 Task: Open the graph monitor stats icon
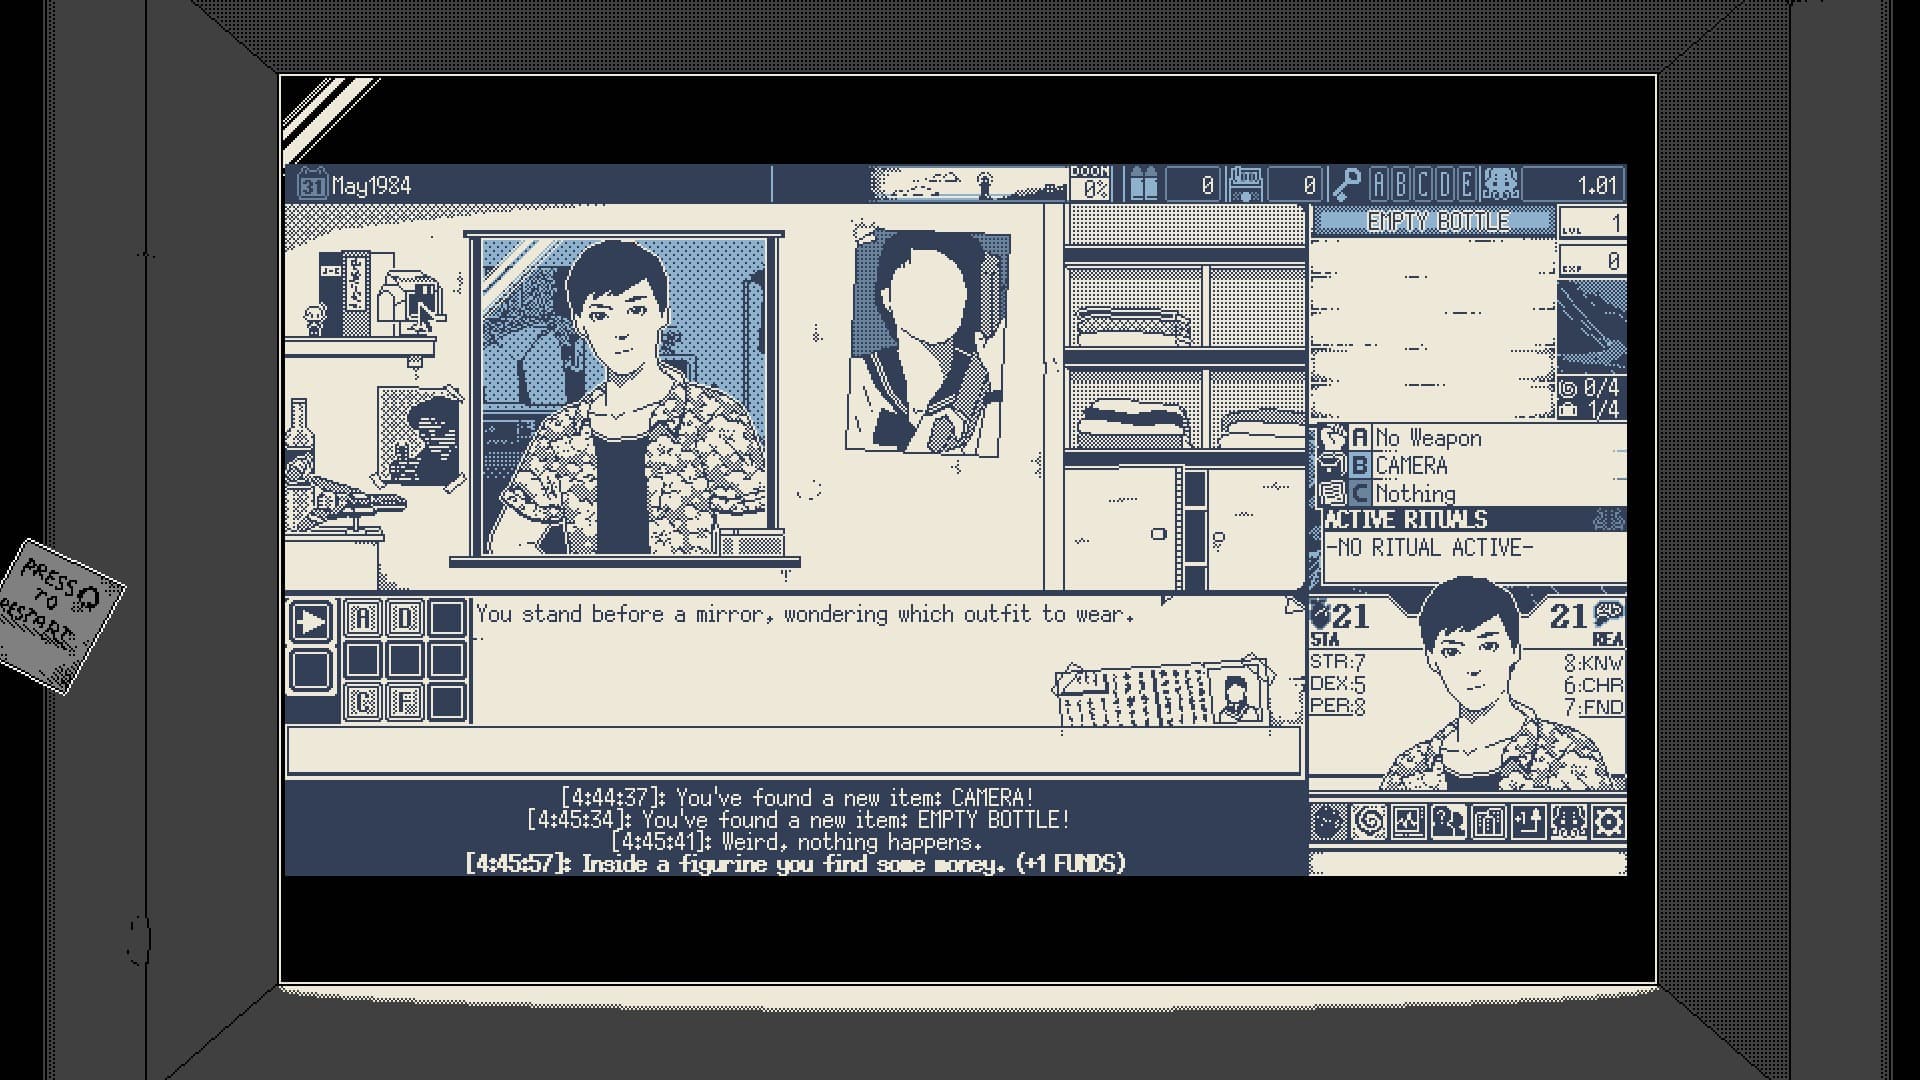coord(1409,823)
